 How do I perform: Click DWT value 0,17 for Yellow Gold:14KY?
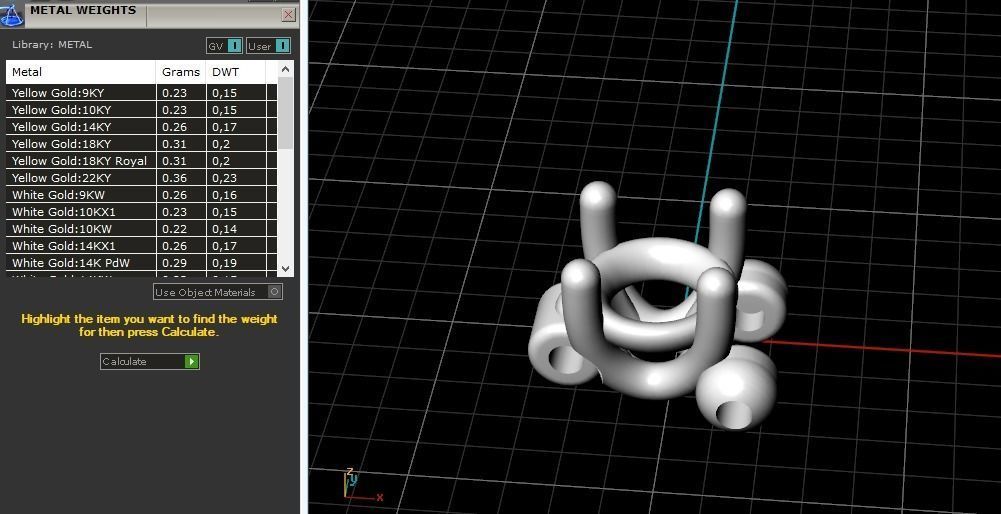tap(225, 127)
